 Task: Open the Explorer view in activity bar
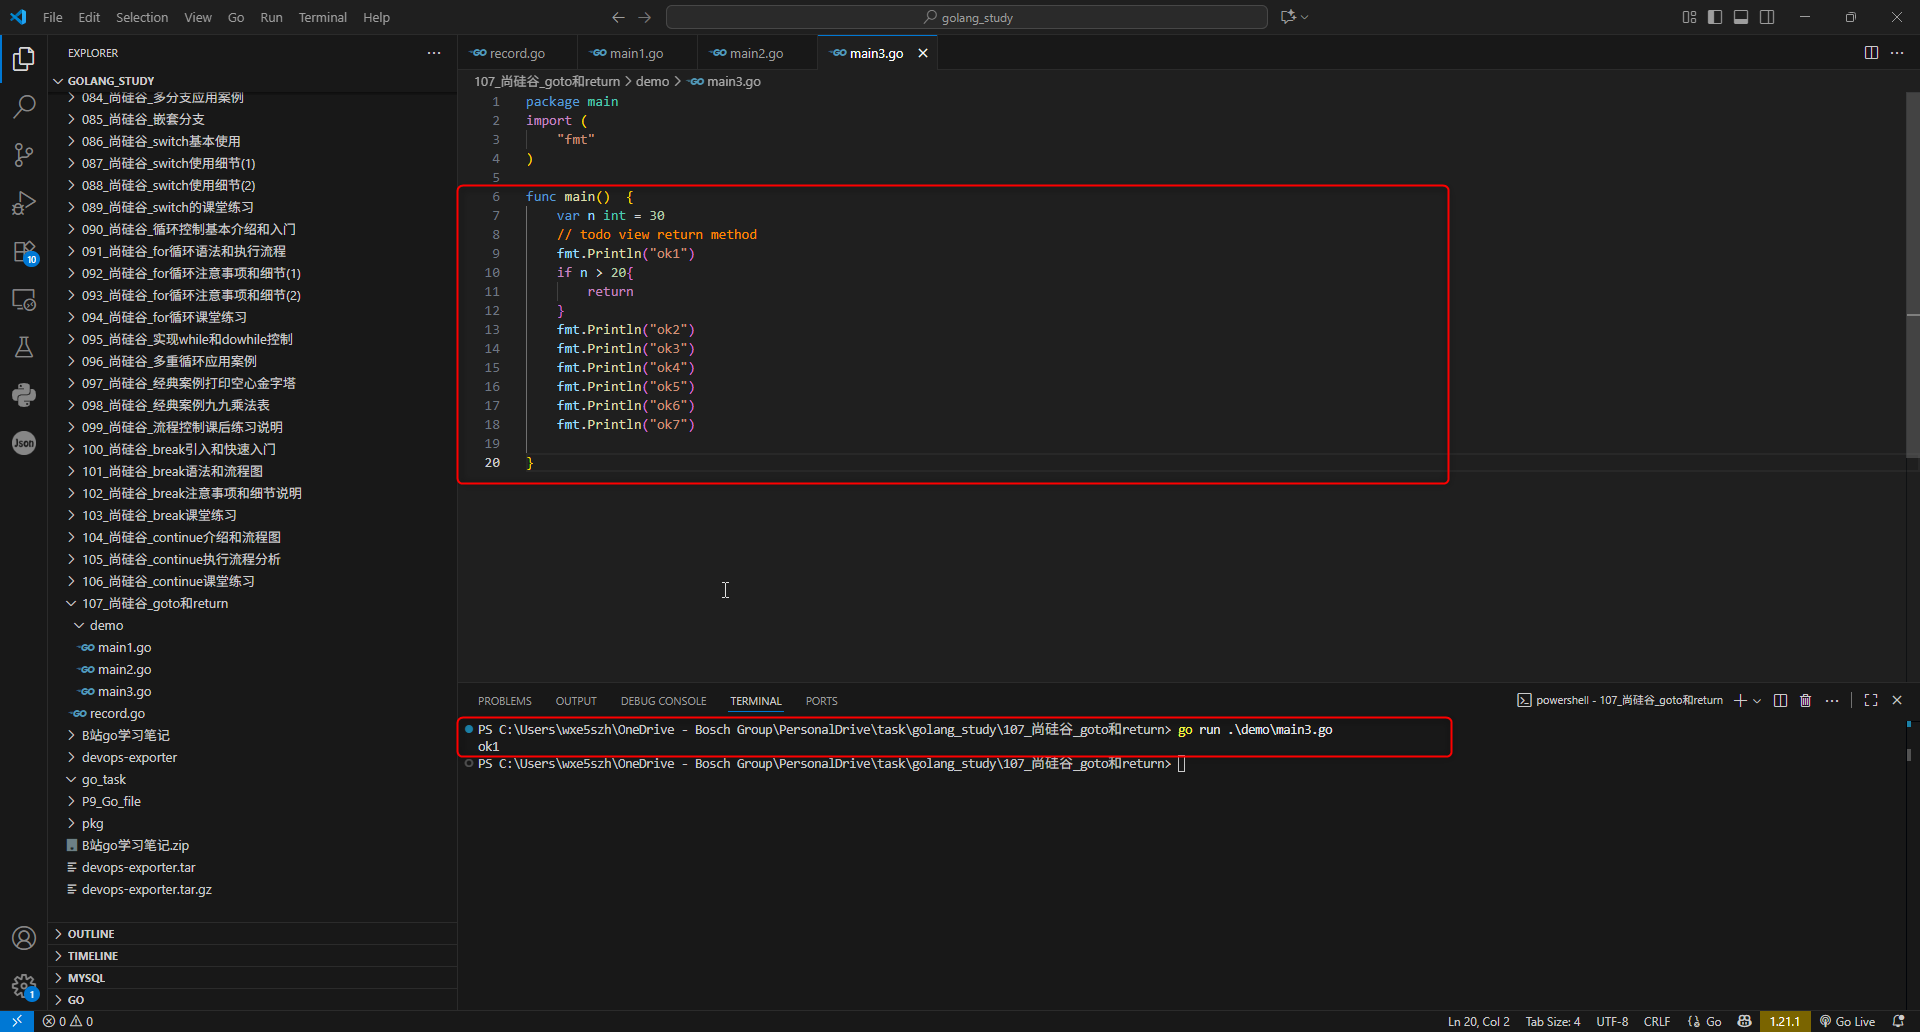pos(24,59)
